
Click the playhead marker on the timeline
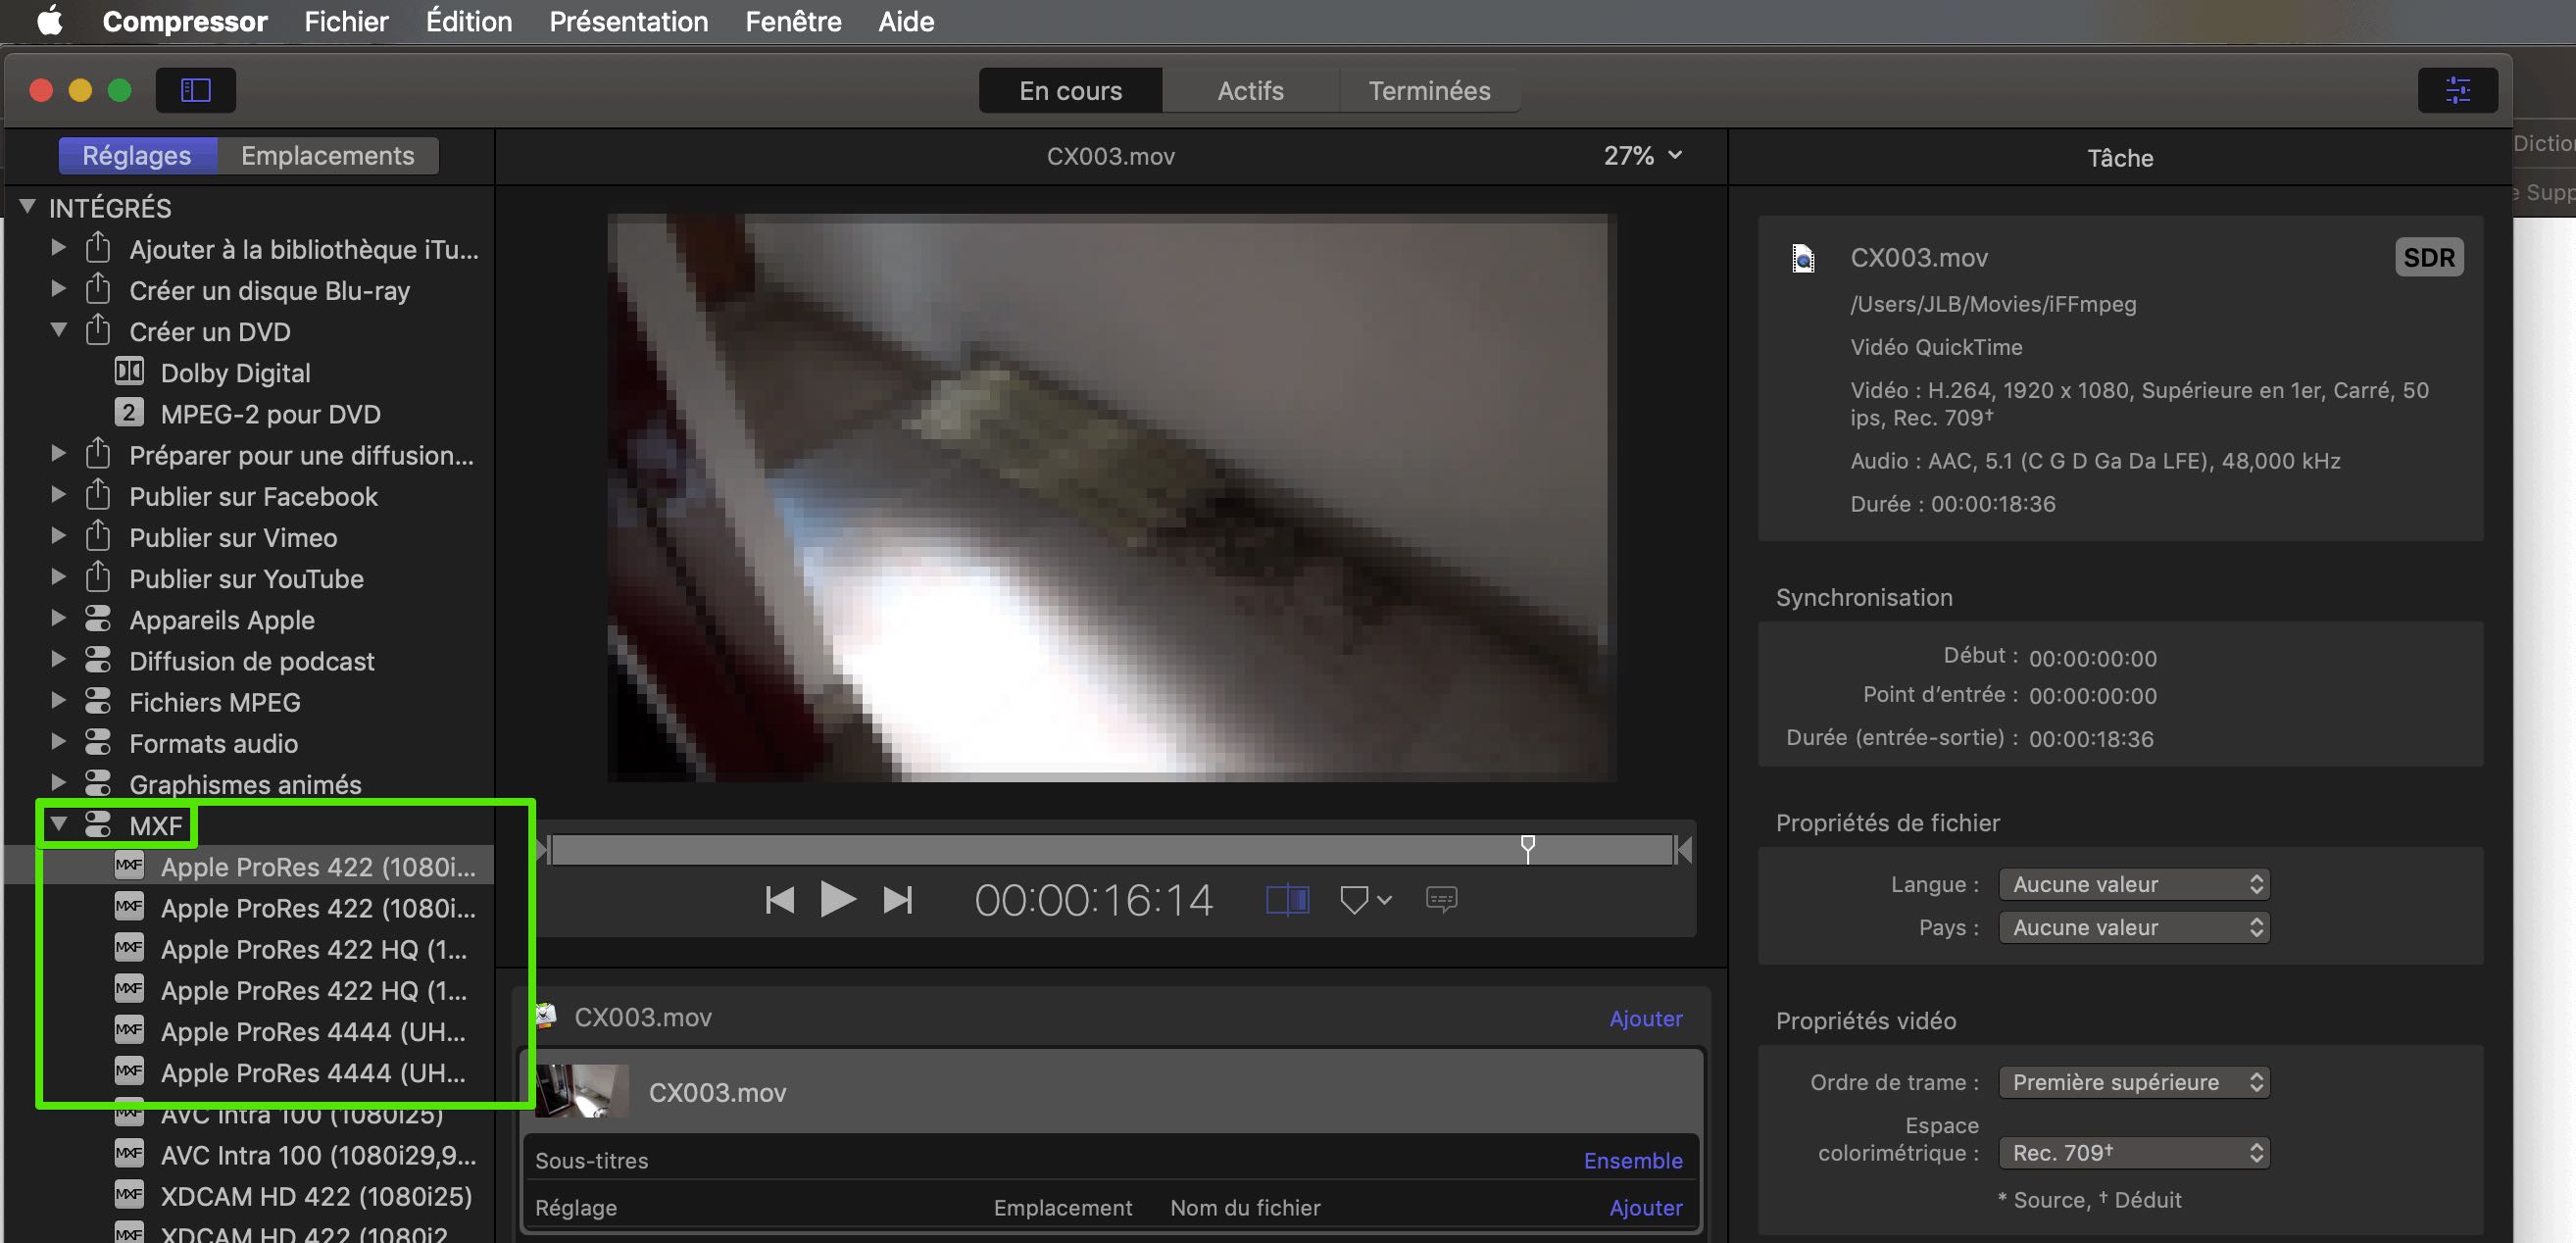coord(1527,846)
